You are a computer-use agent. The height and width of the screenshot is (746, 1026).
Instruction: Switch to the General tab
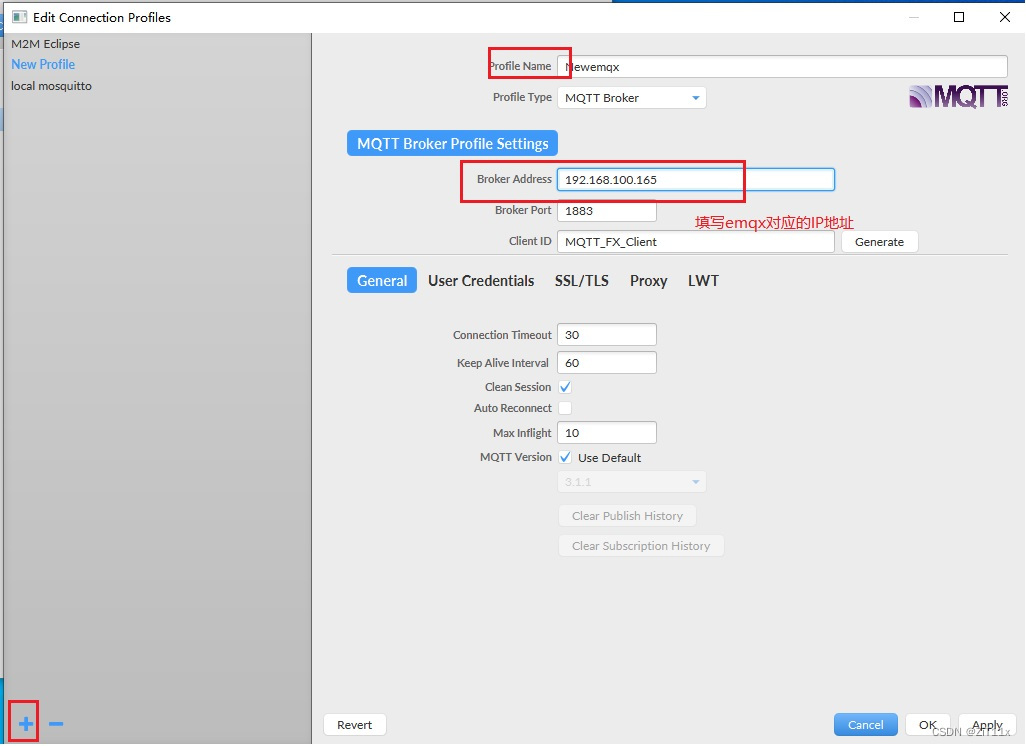[381, 280]
